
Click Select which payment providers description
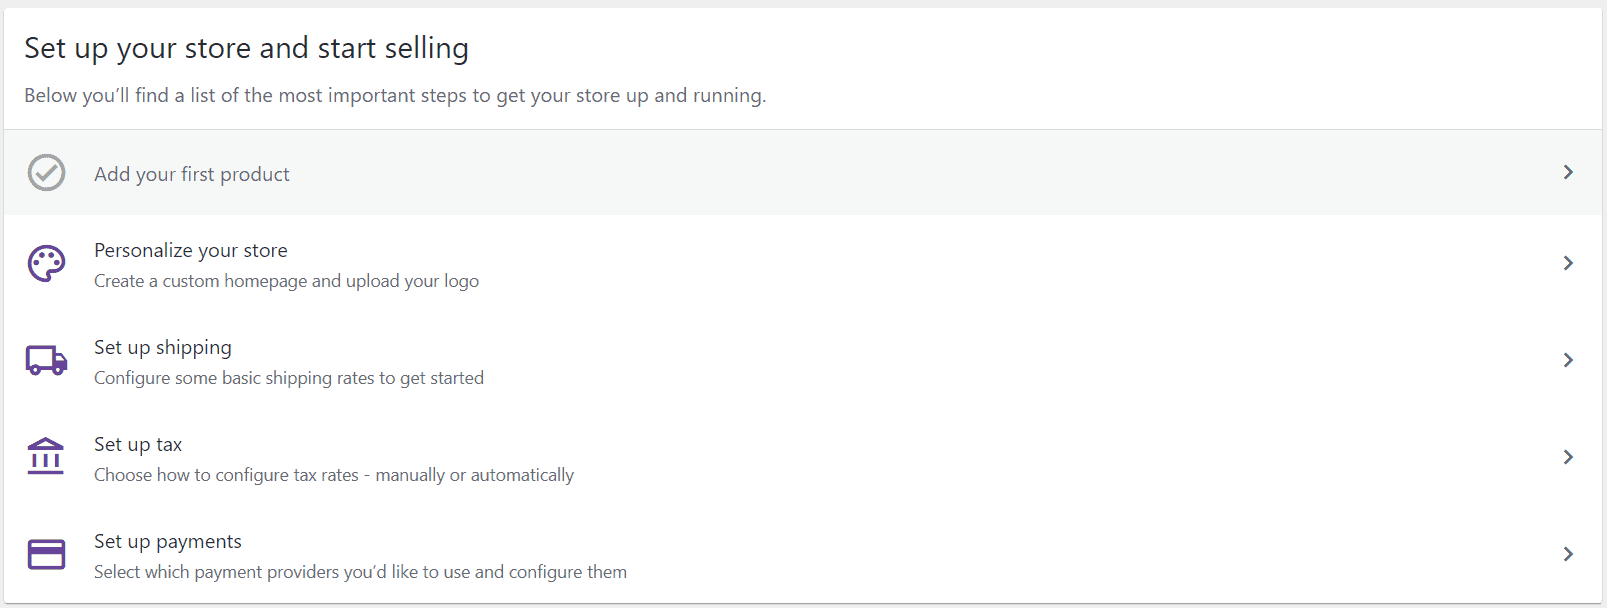[360, 572]
